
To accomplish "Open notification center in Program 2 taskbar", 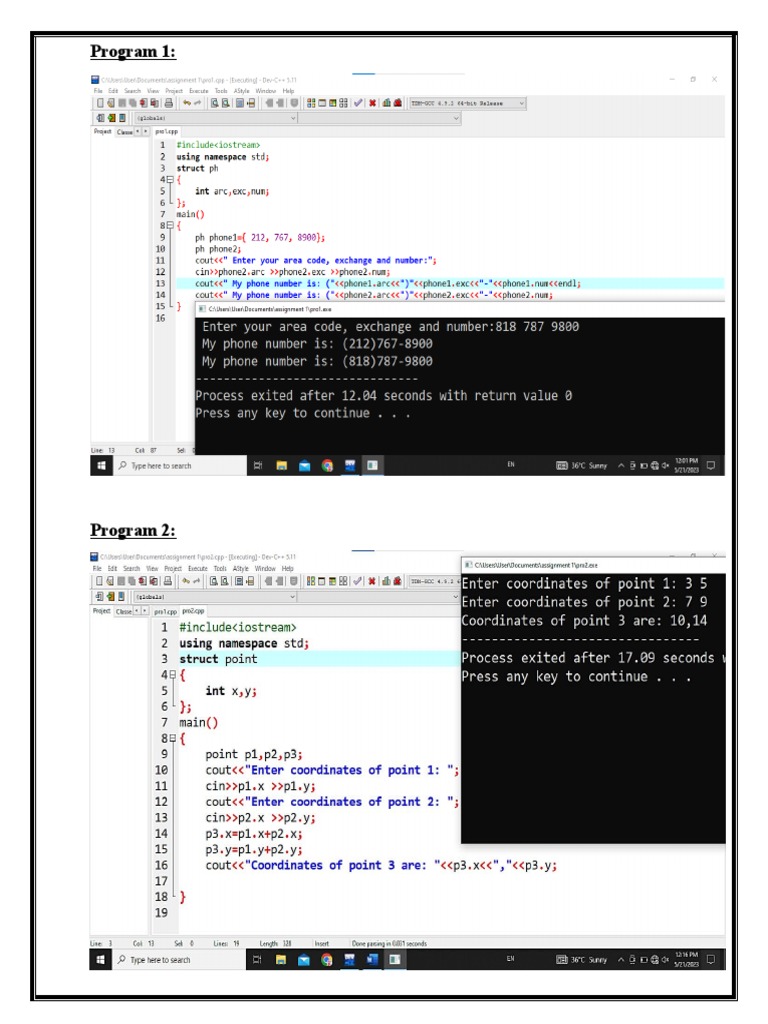I will tap(711, 959).
